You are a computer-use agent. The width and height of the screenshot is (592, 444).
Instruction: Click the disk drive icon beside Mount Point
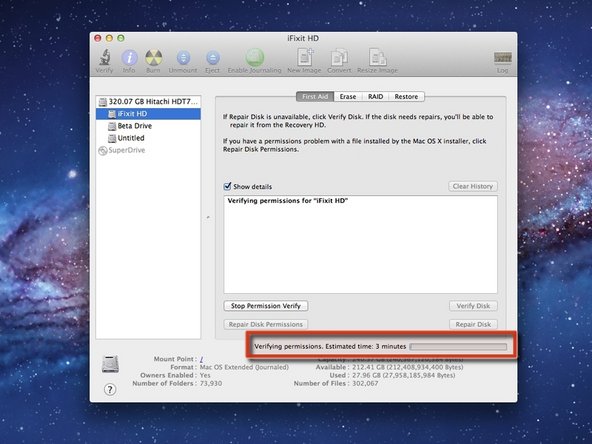(110, 364)
